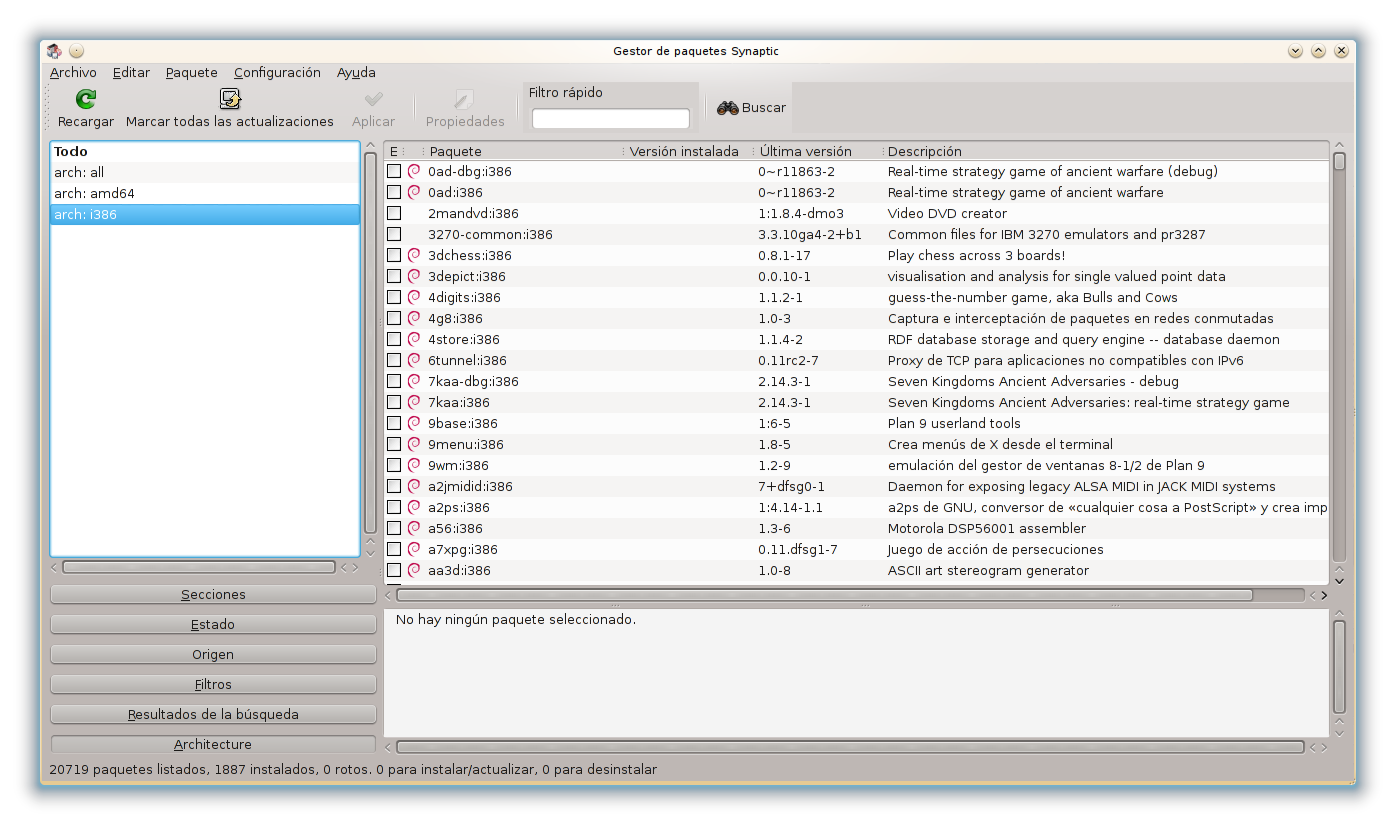Click the Marcar todas las actualizaciones icon

point(230,99)
